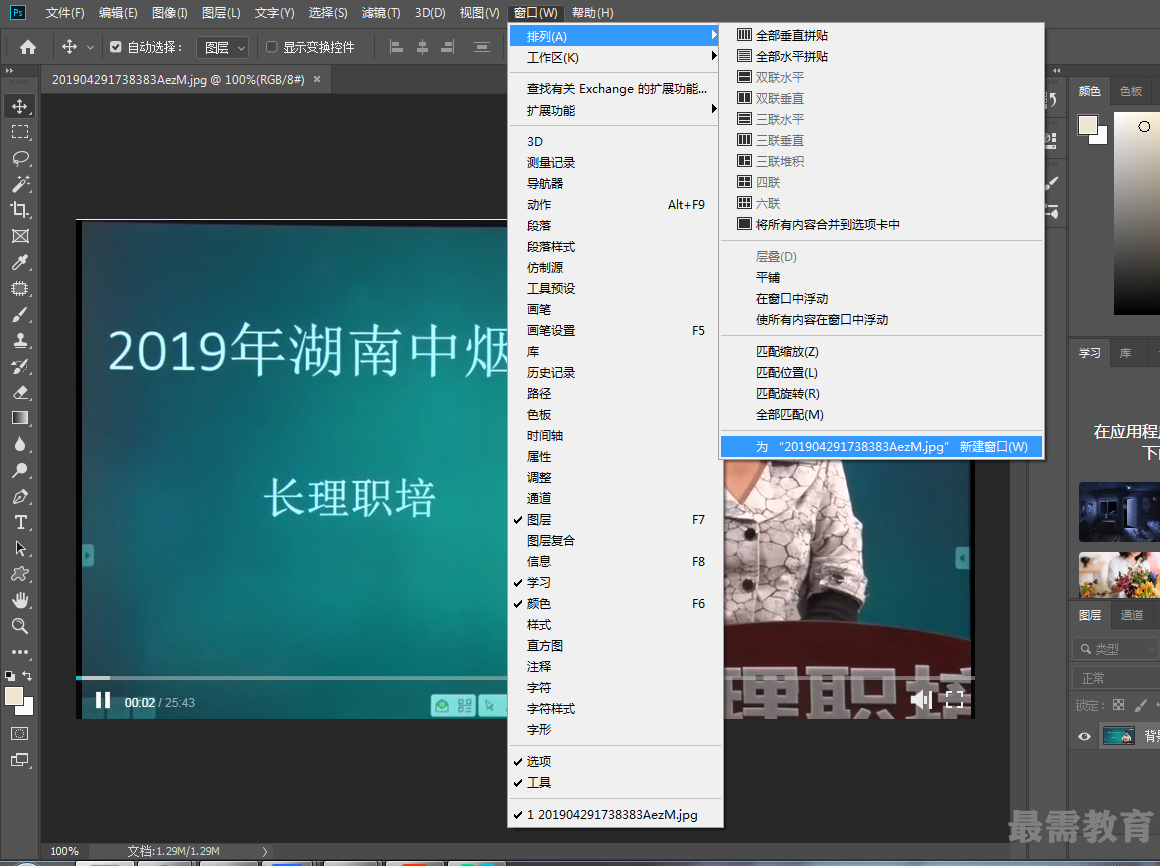Screen dimensions: 1160x866
Task: Open the 文件(F) menu
Action: tap(65, 13)
